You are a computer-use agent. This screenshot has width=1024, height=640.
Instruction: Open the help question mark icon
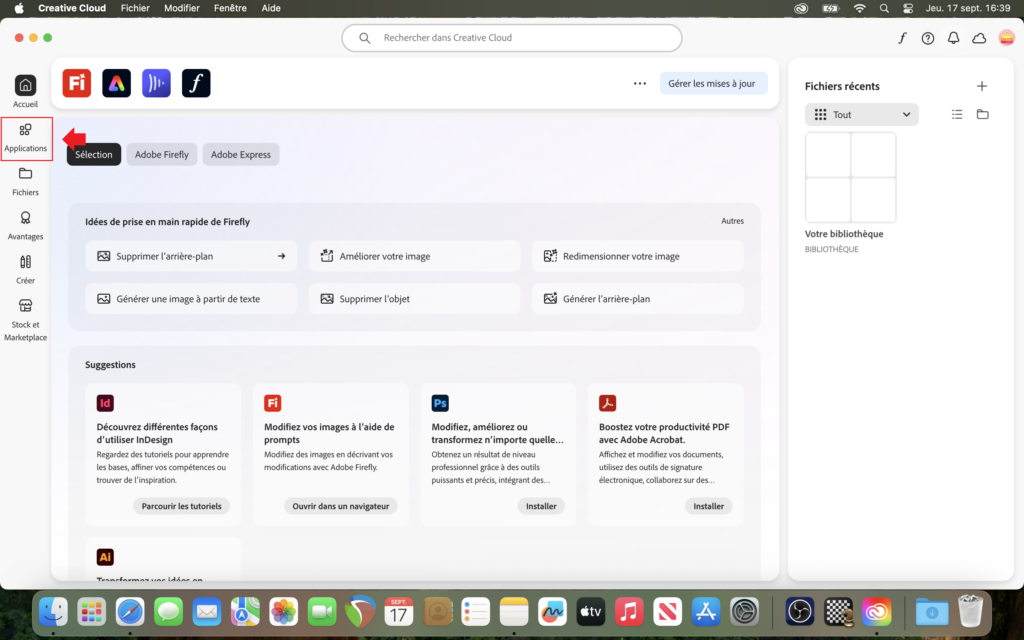click(927, 38)
